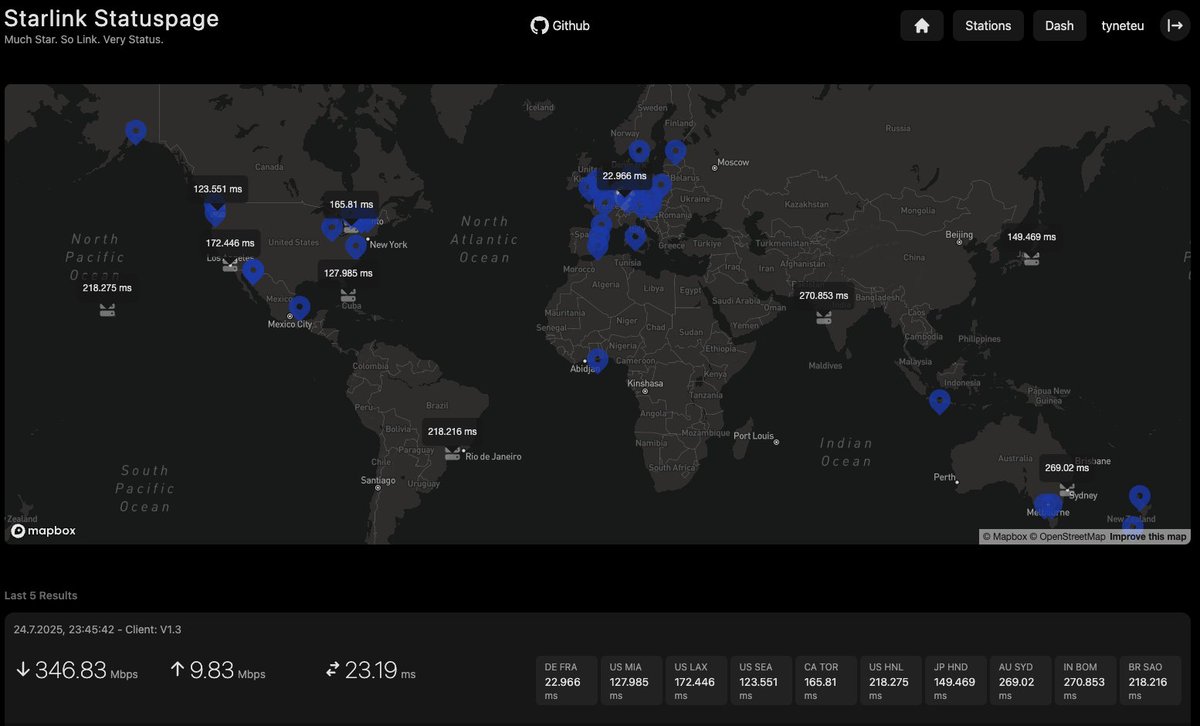Image resolution: width=1200 pixels, height=726 pixels.
Task: Select the US SEA latency card
Action: [x=761, y=681]
